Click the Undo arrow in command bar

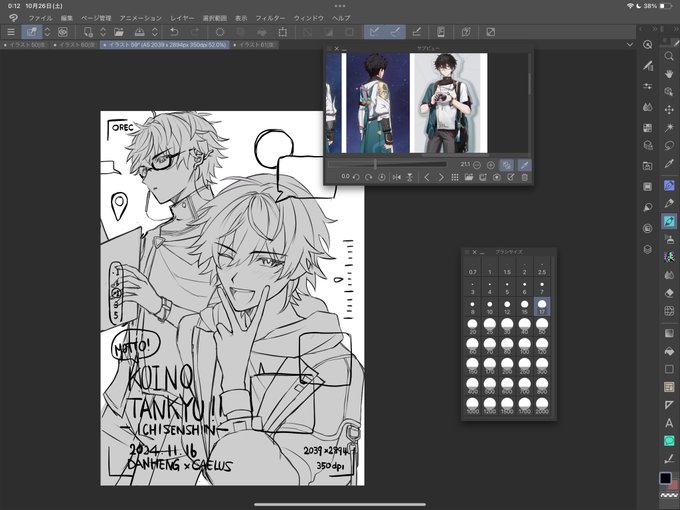click(x=174, y=32)
